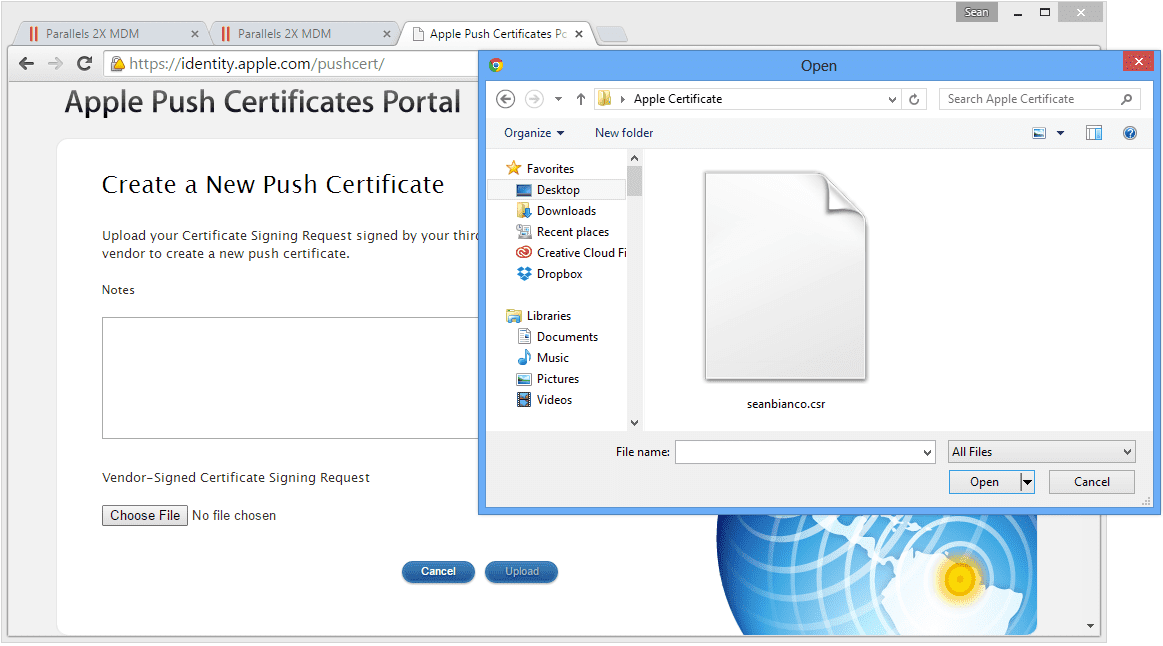Reload the Chrome page

click(x=85, y=64)
